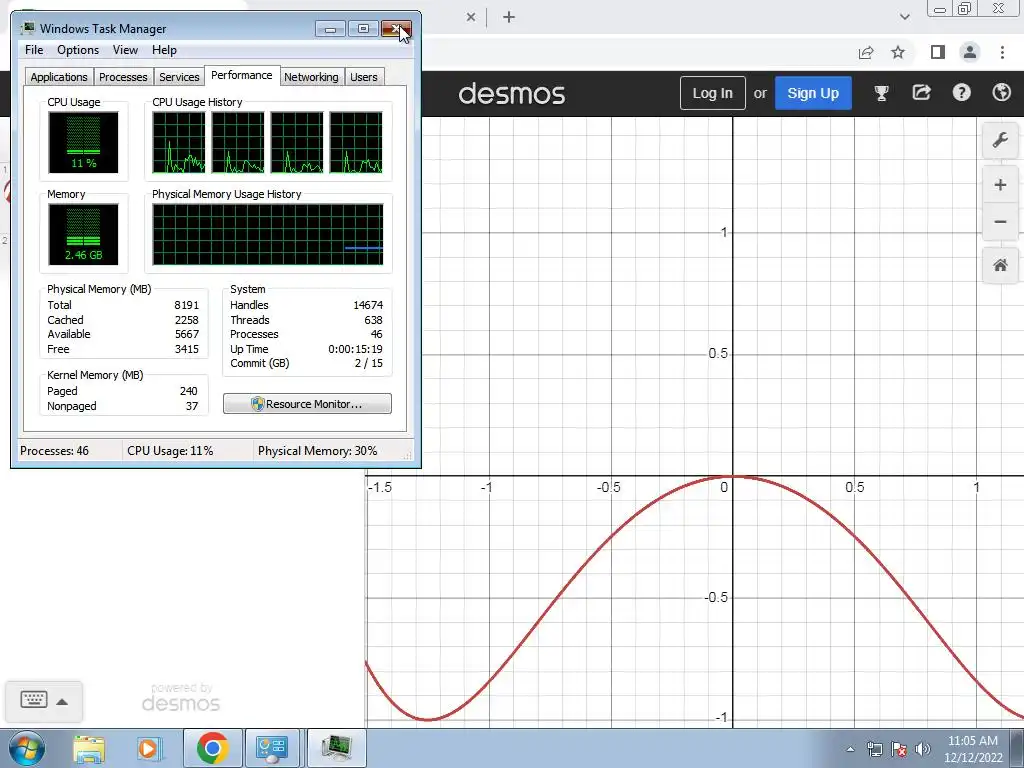The width and height of the screenshot is (1024, 768).
Task: Click the volume speaker tray icon
Action: pos(923,749)
